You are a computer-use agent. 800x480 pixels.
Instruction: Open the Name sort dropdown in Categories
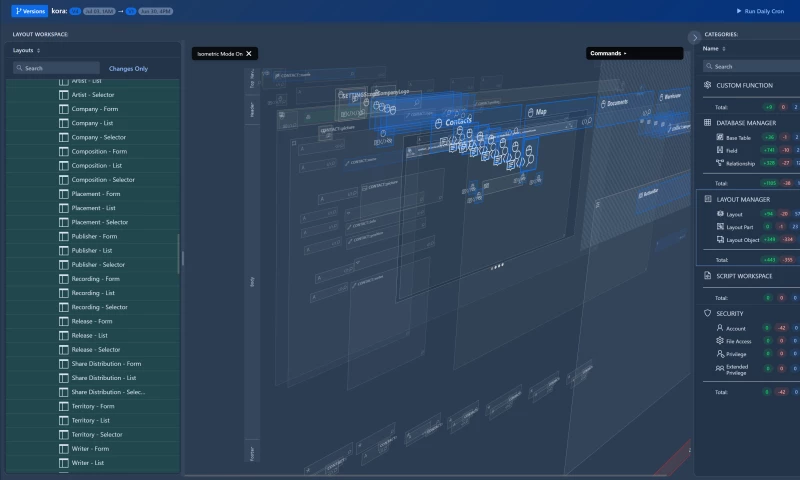pos(714,48)
